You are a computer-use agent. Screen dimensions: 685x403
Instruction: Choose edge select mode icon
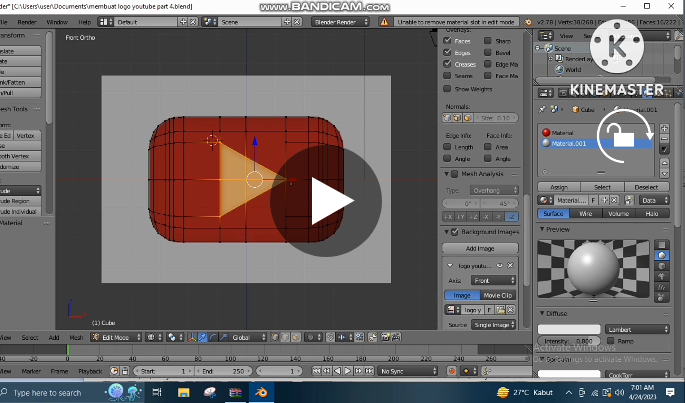285,337
